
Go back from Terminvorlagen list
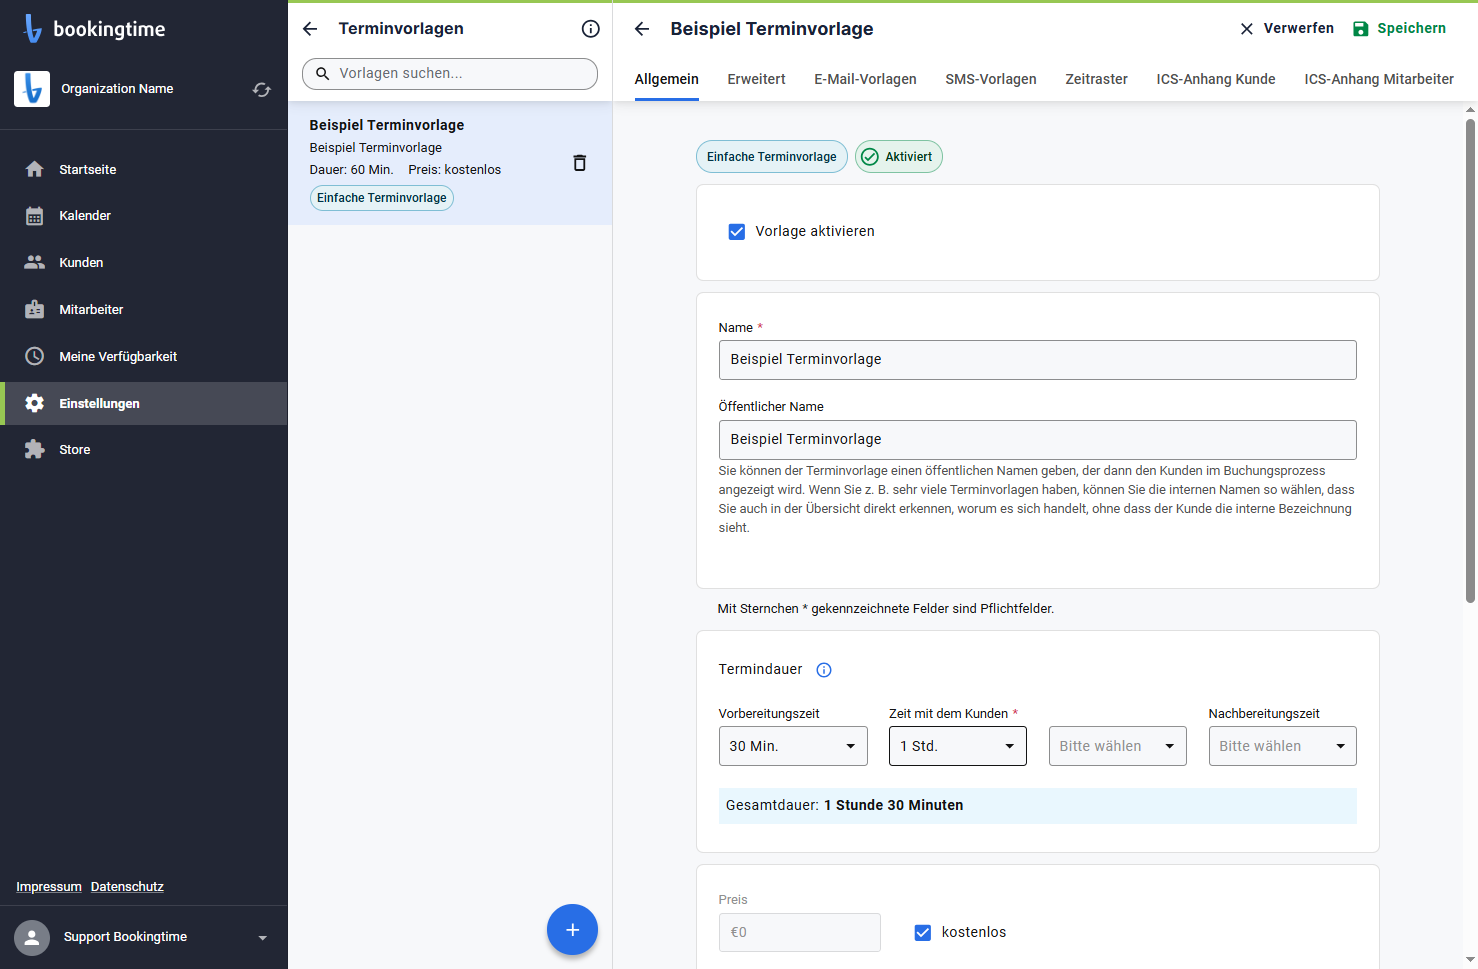(310, 29)
